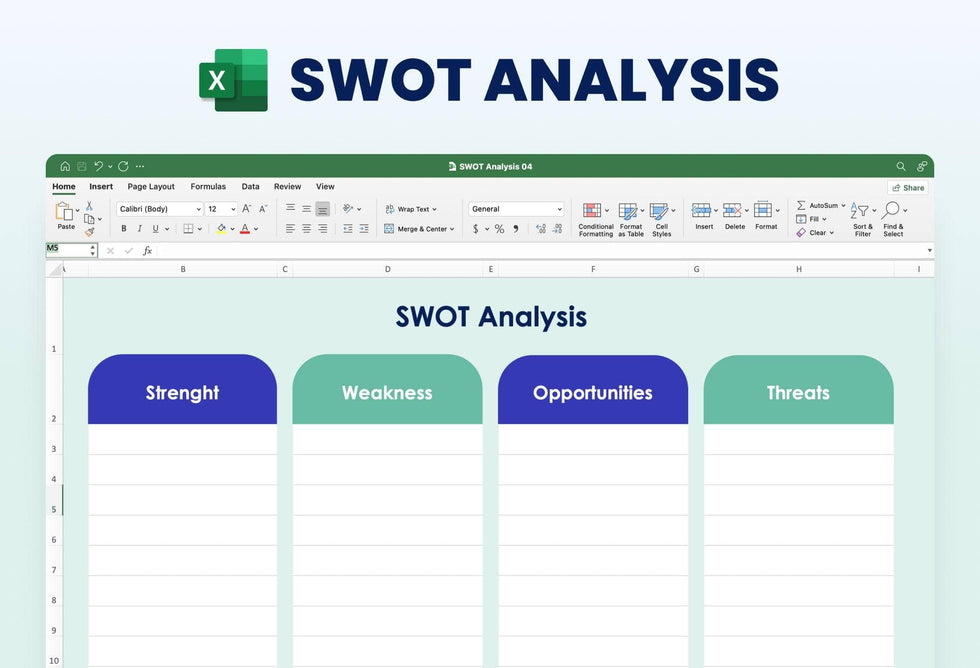Select the Format Painter brush icon
The height and width of the screenshot is (668, 980).
pyautogui.click(x=89, y=232)
